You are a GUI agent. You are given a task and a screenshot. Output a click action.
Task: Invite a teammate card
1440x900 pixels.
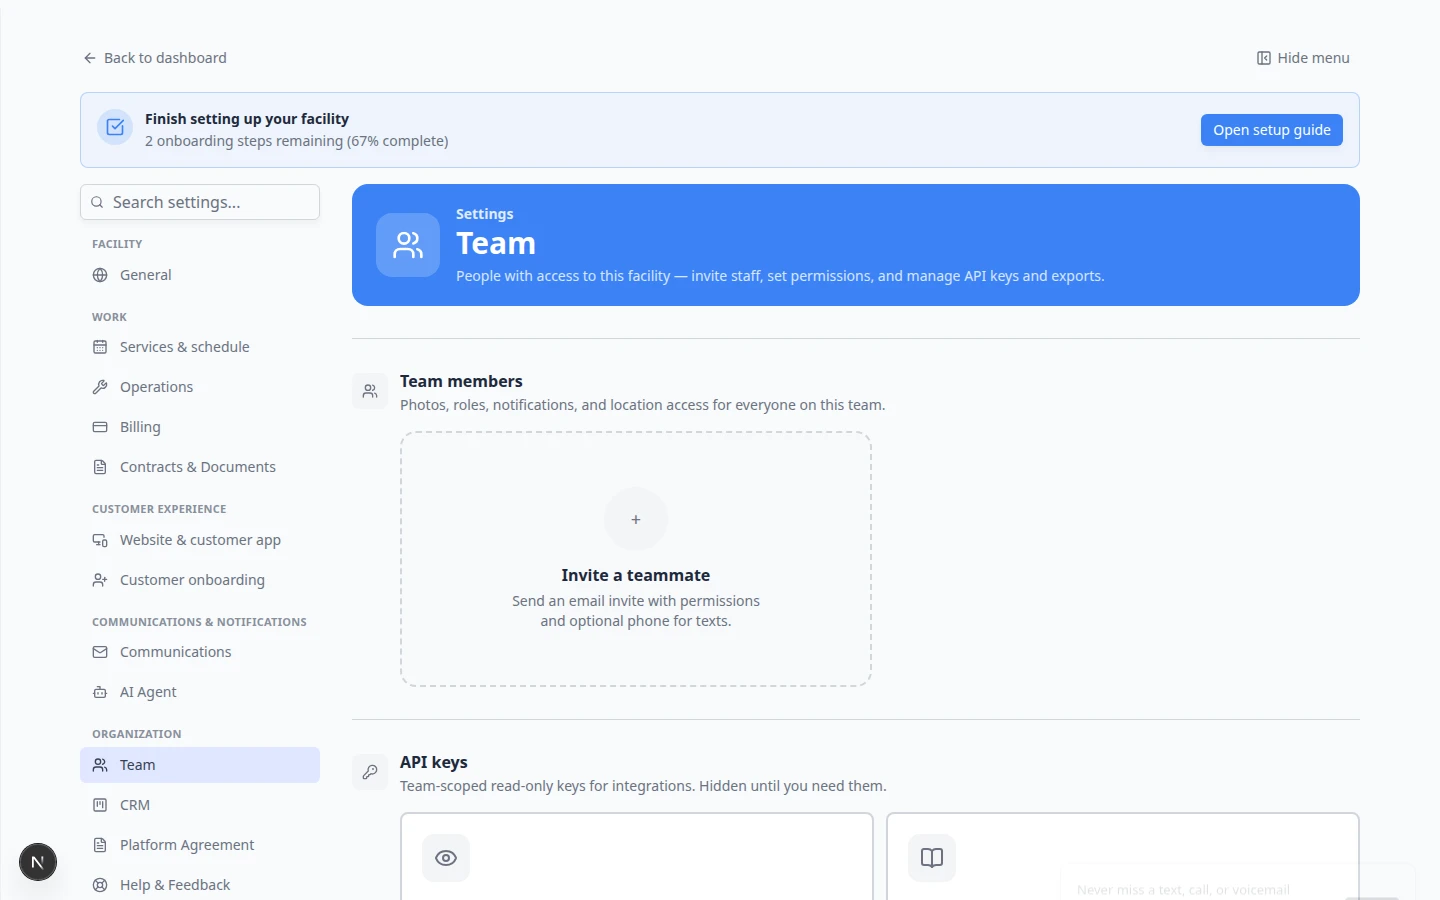pyautogui.click(x=636, y=559)
